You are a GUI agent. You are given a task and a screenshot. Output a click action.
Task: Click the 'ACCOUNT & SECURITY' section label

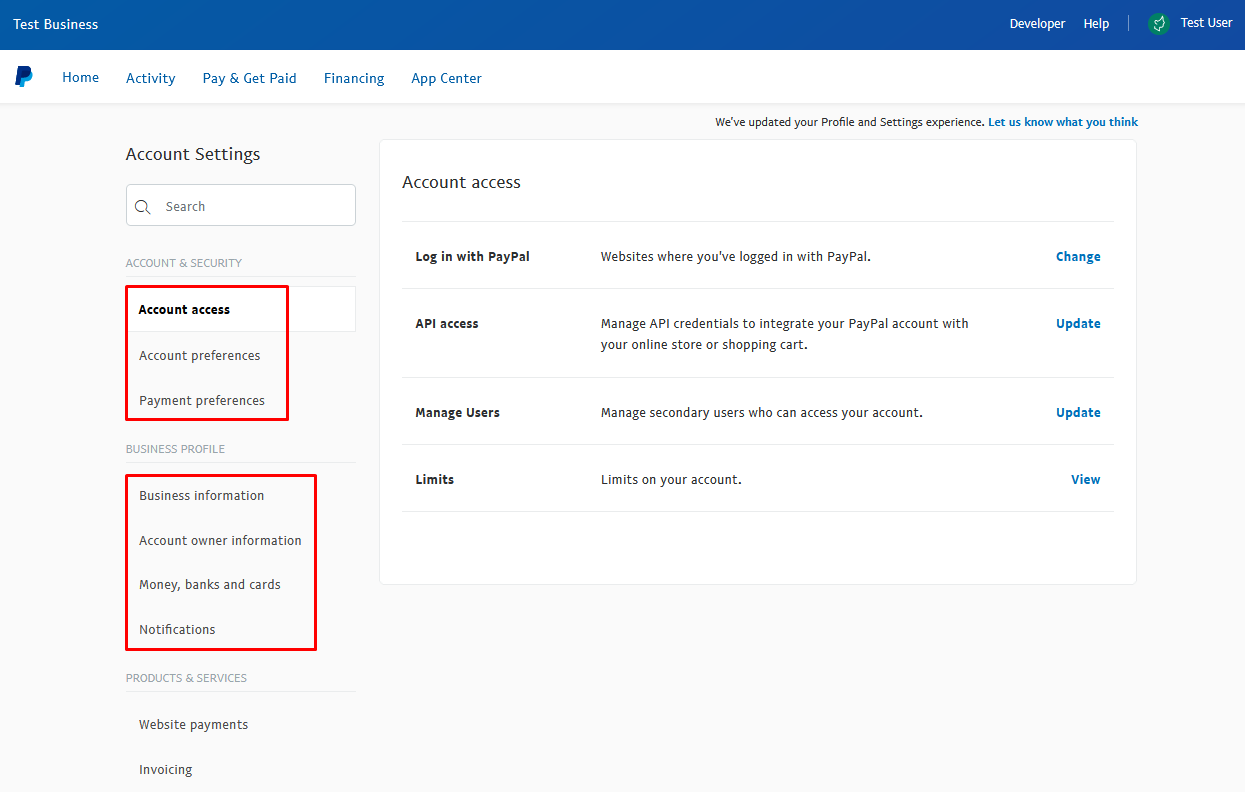point(184,263)
